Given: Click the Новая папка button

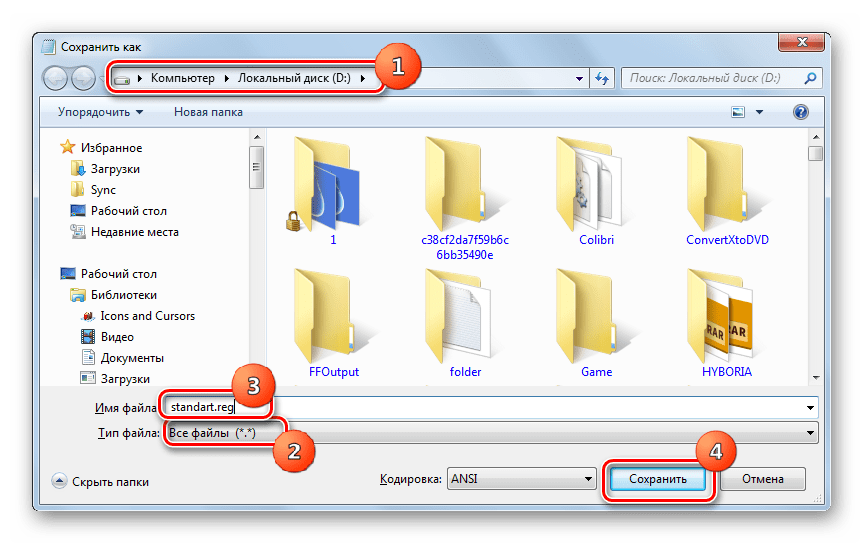Looking at the screenshot, I should 208,112.
